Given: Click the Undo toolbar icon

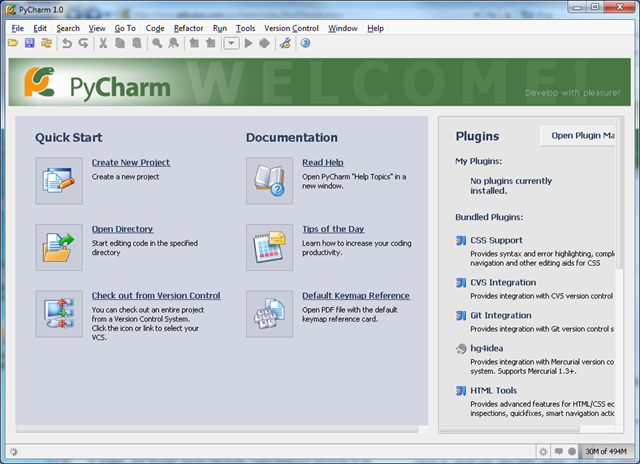Looking at the screenshot, I should click(67, 43).
